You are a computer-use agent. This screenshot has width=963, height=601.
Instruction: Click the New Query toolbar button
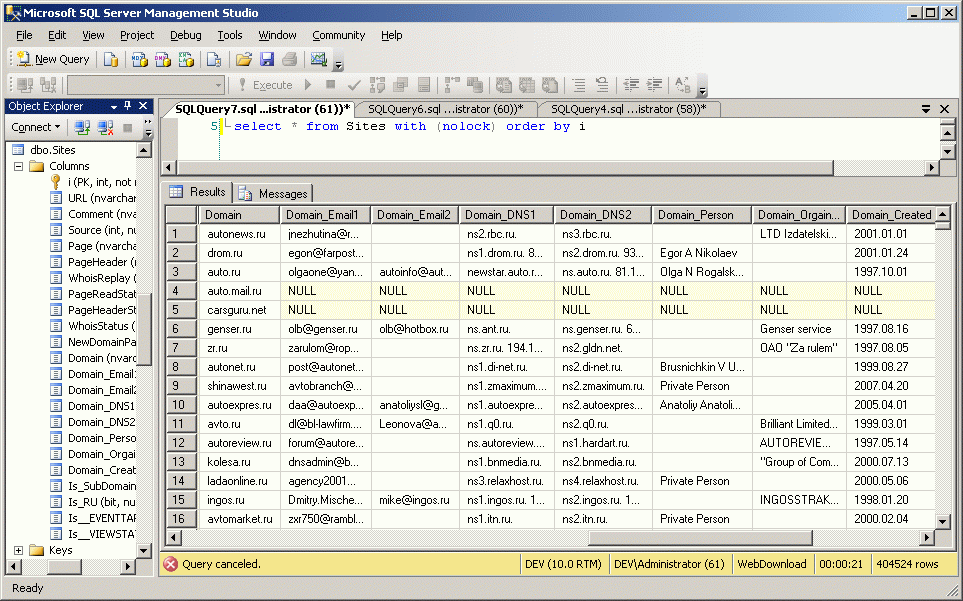click(53, 60)
